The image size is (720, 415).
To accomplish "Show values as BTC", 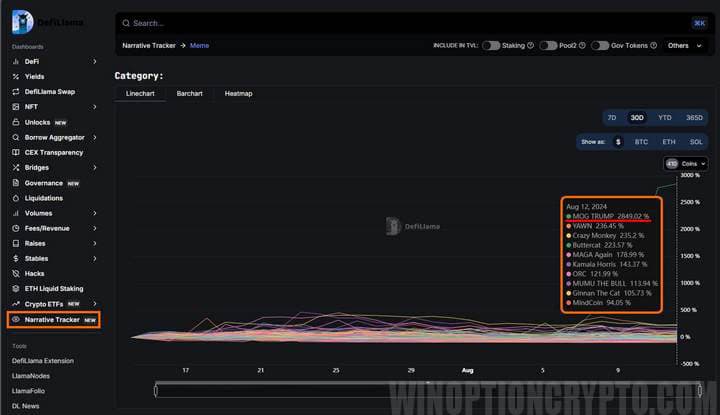I will click(x=641, y=142).
